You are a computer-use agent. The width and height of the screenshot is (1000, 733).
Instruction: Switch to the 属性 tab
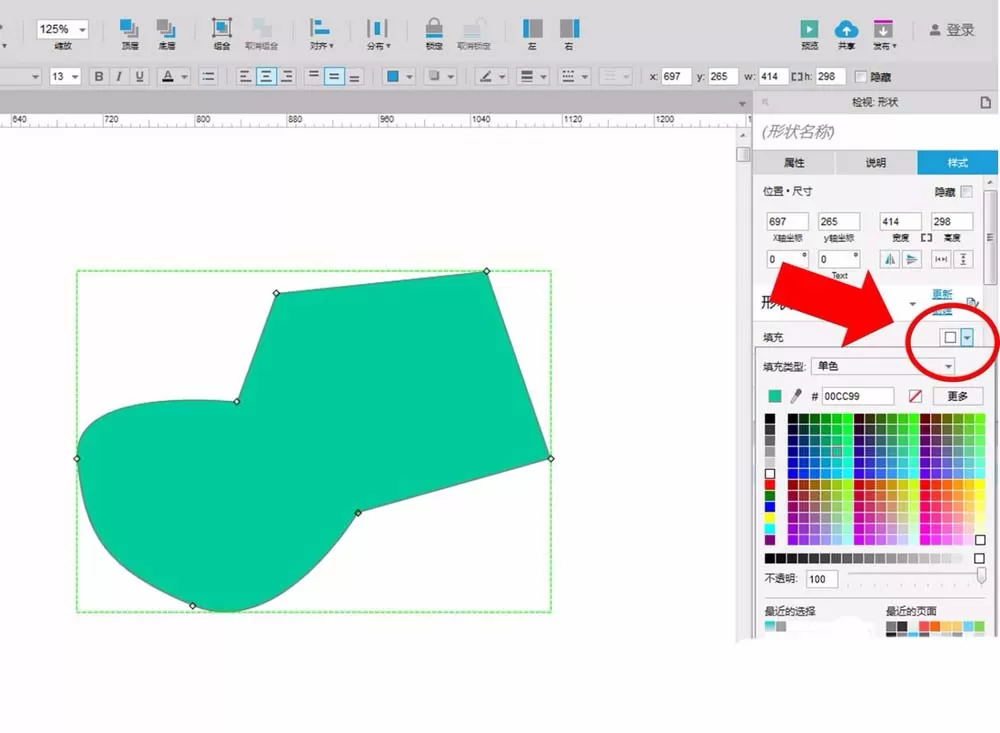[x=794, y=163]
